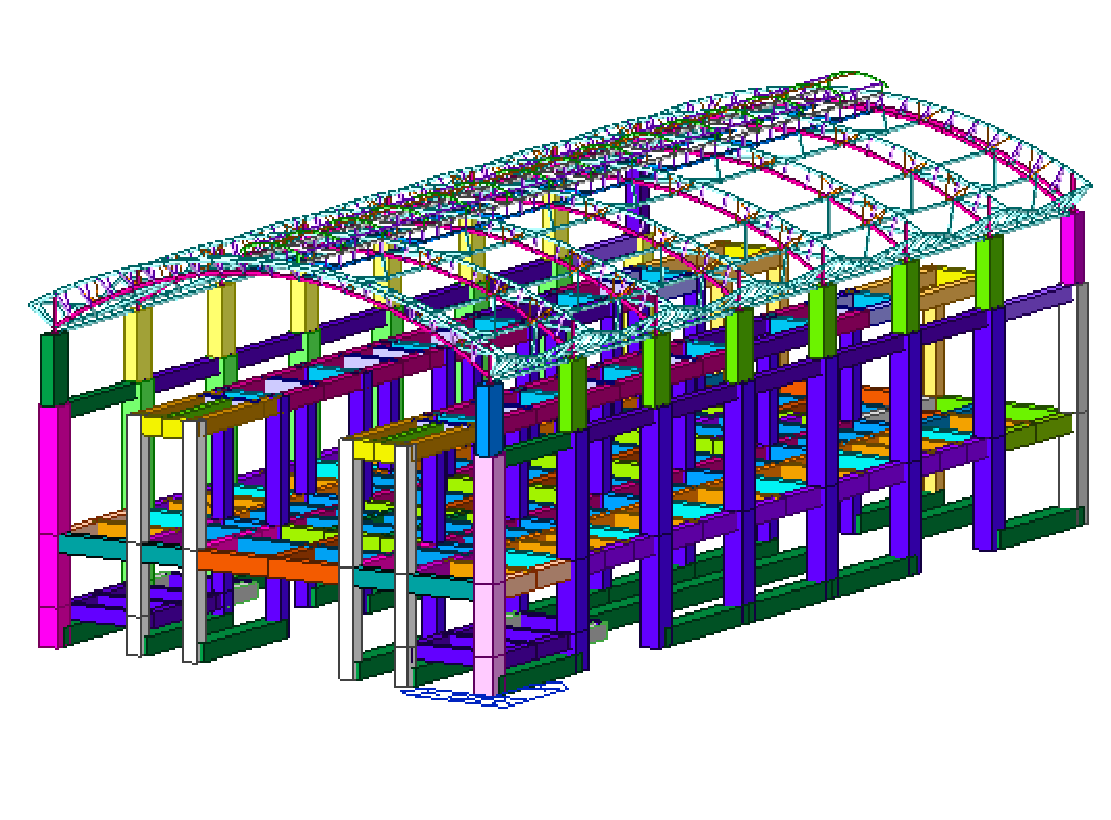Select the pink column at front center

click(488, 570)
